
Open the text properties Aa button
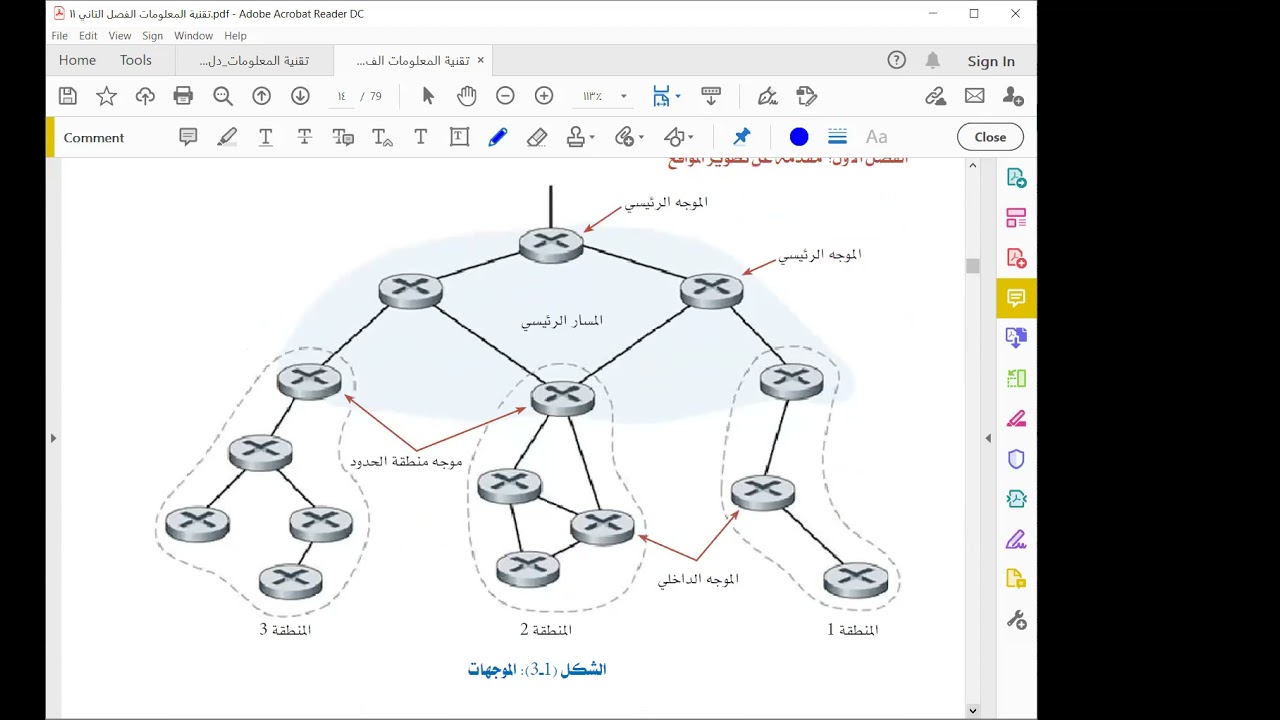(877, 137)
